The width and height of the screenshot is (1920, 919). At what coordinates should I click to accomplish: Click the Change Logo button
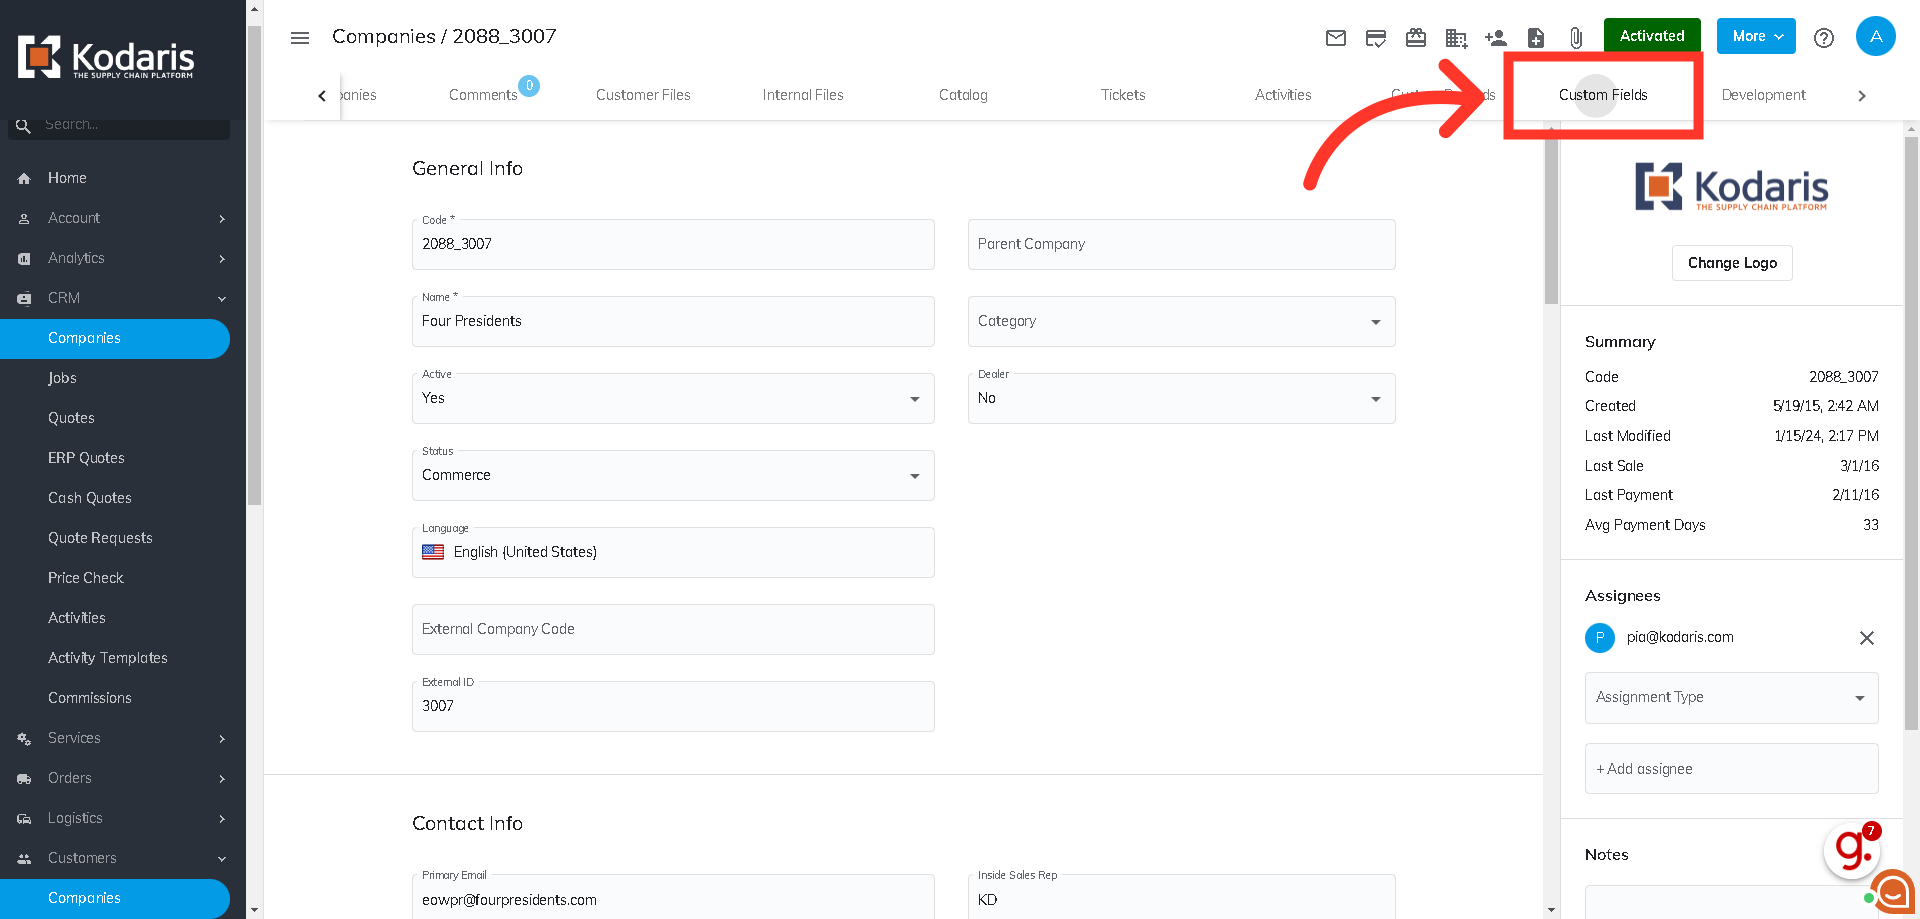click(1732, 263)
